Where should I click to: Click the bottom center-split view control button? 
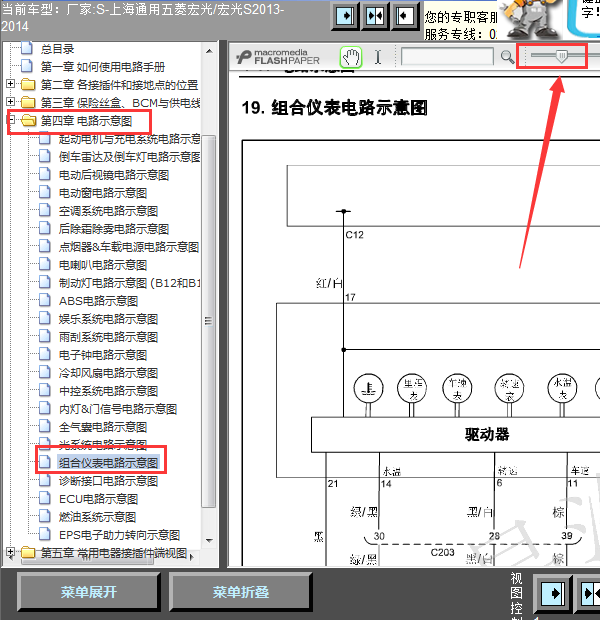click(589, 593)
